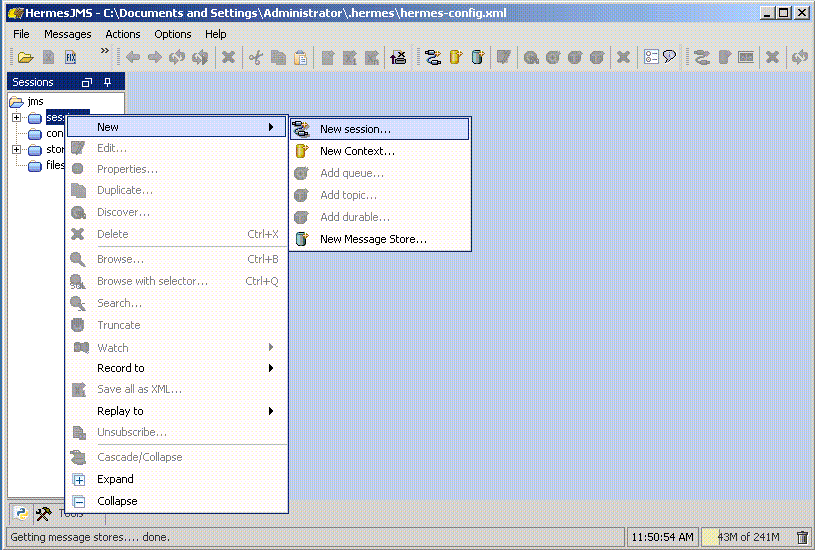Float the Sessions panel using restore icon

click(x=87, y=83)
